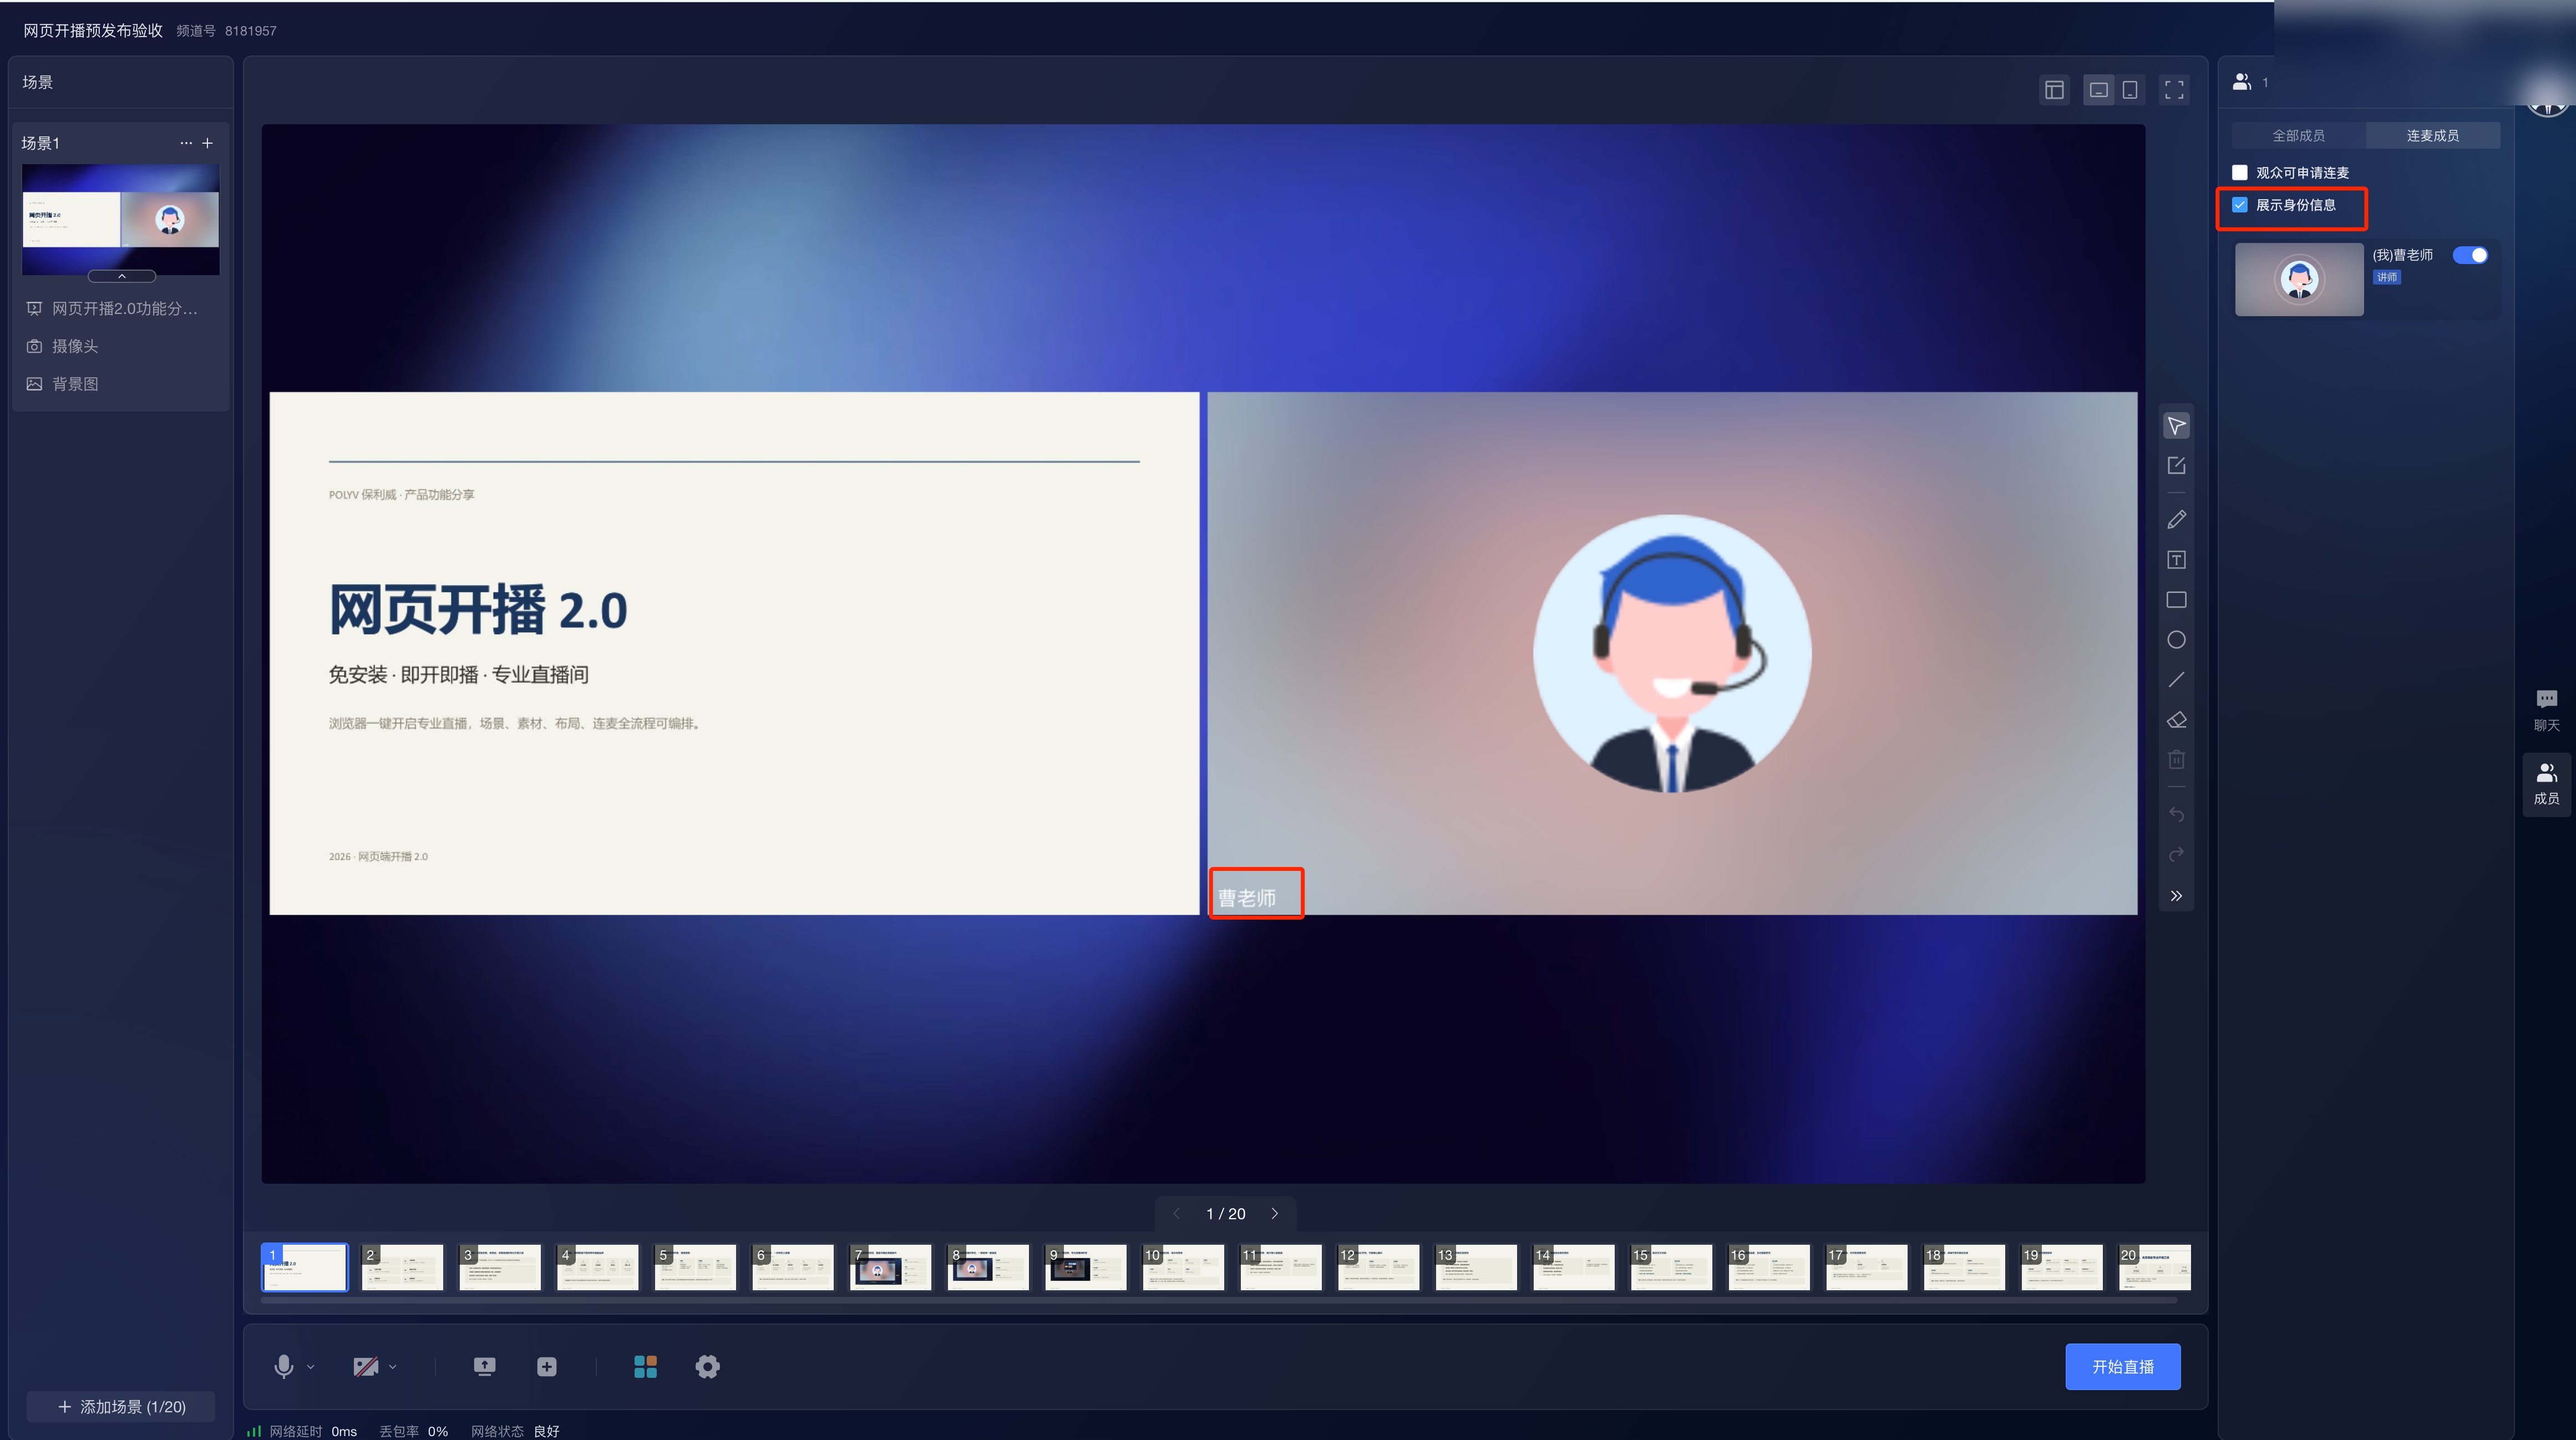Pick the text annotation tool
Screen dimensions: 2576x1440
[2176, 560]
